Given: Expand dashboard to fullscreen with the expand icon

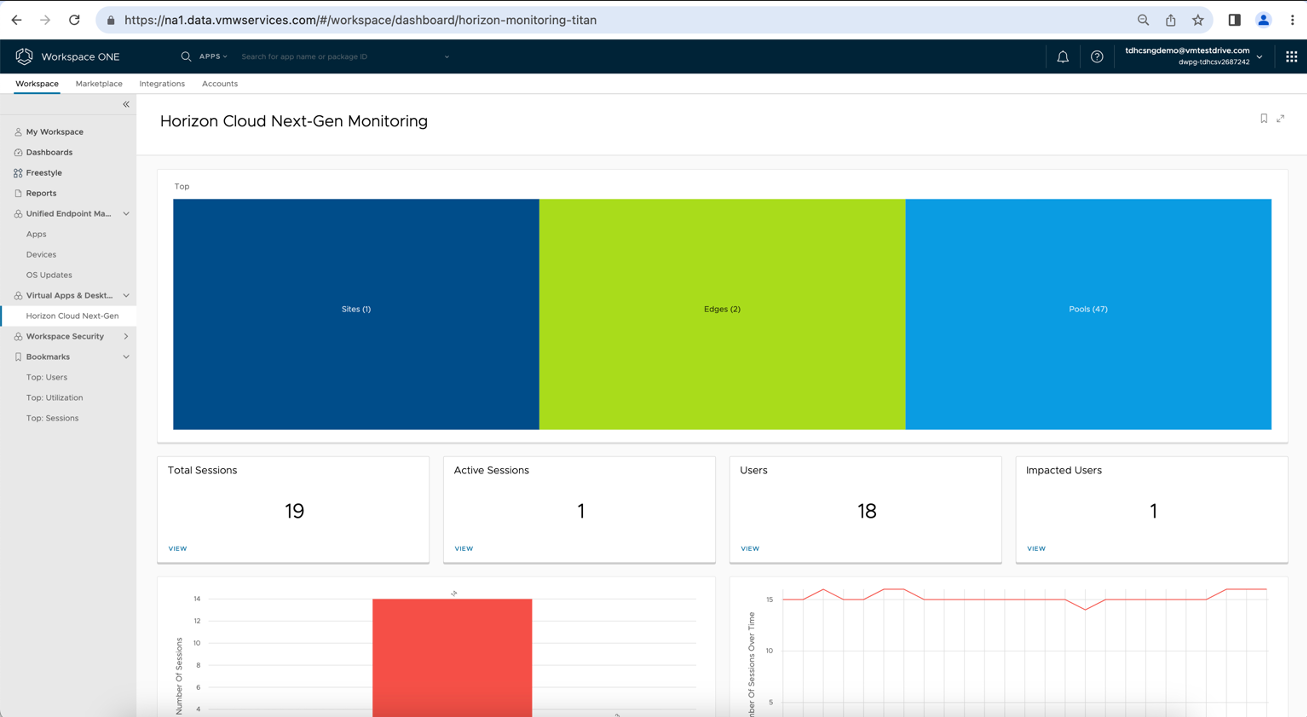Looking at the screenshot, I should coord(1281,118).
